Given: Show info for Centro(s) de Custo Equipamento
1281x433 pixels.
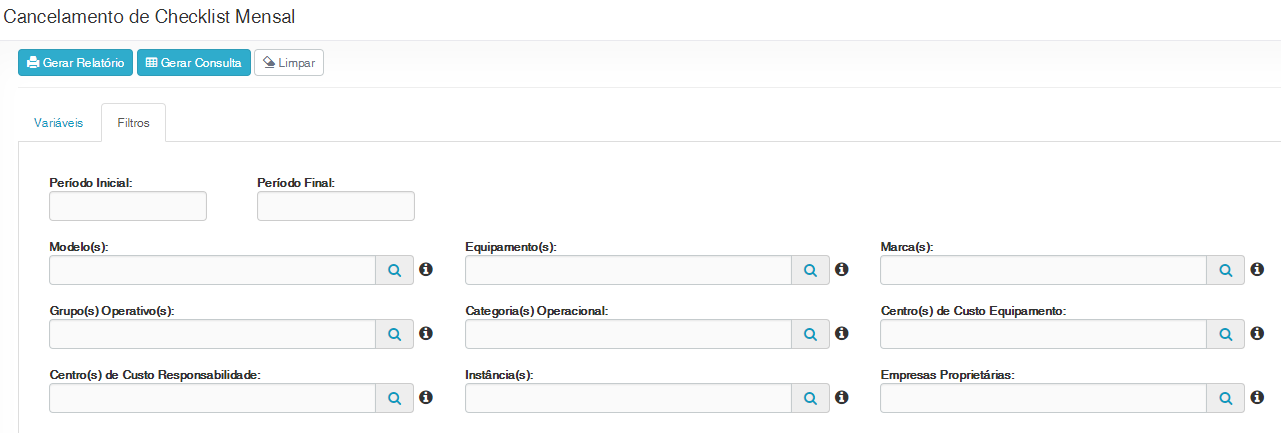Looking at the screenshot, I should point(1257,333).
